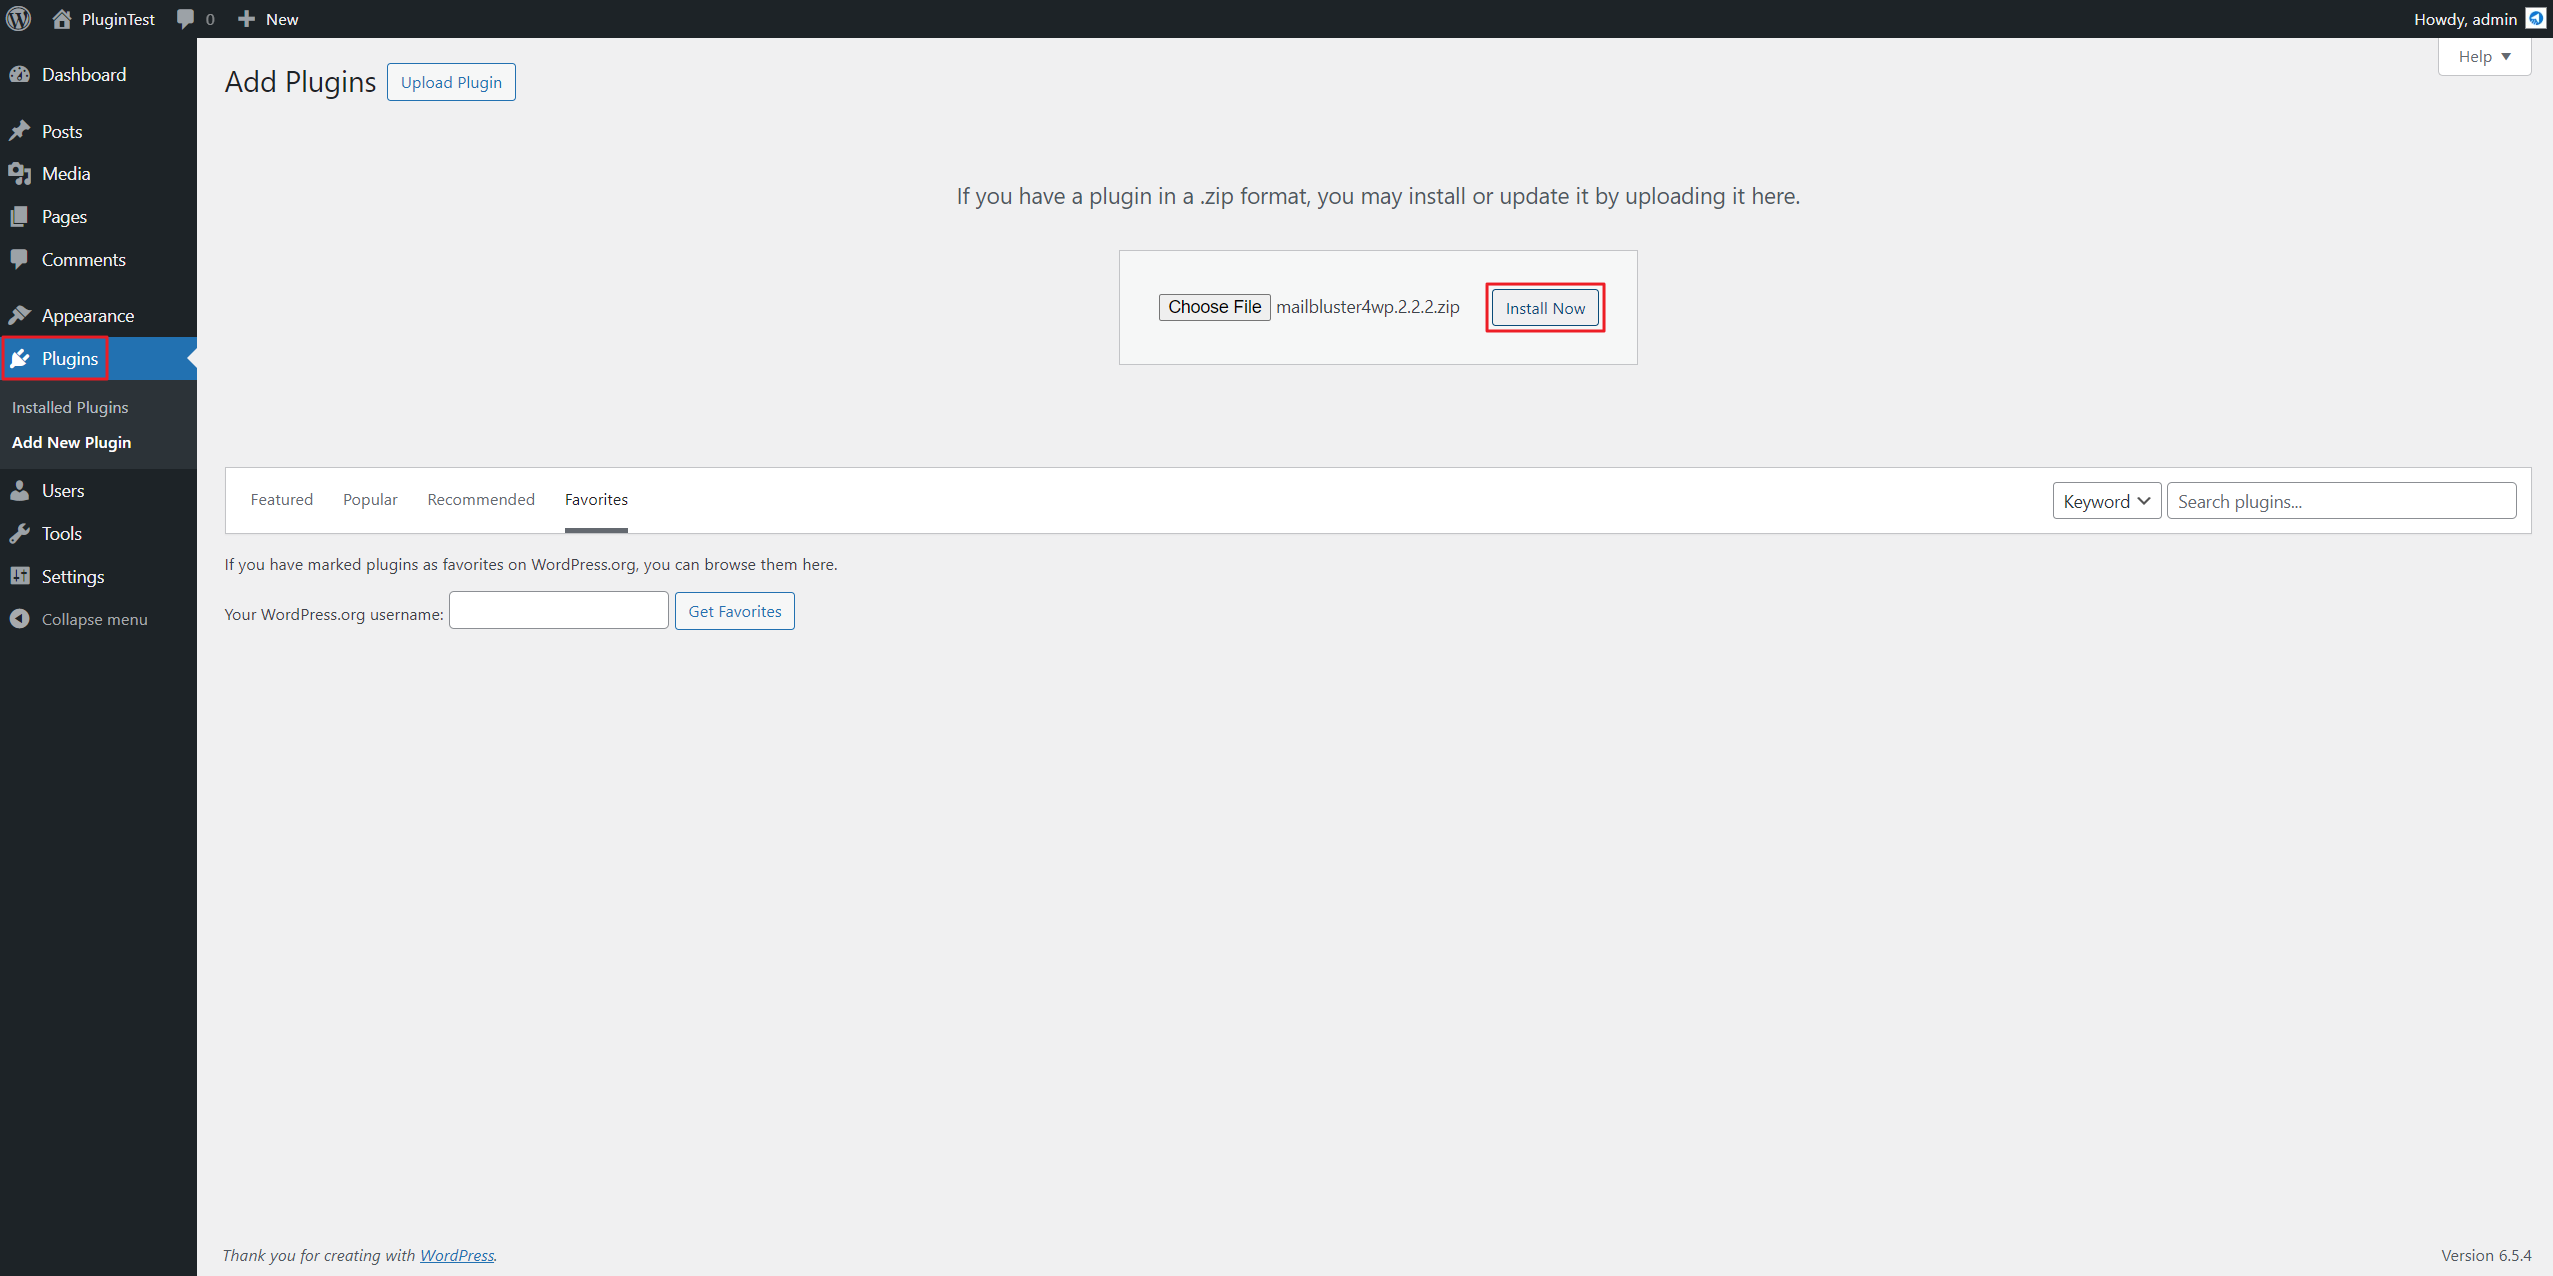Click the comments bubble icon in admin bar
This screenshot has height=1276, width=2553.
pyautogui.click(x=186, y=19)
